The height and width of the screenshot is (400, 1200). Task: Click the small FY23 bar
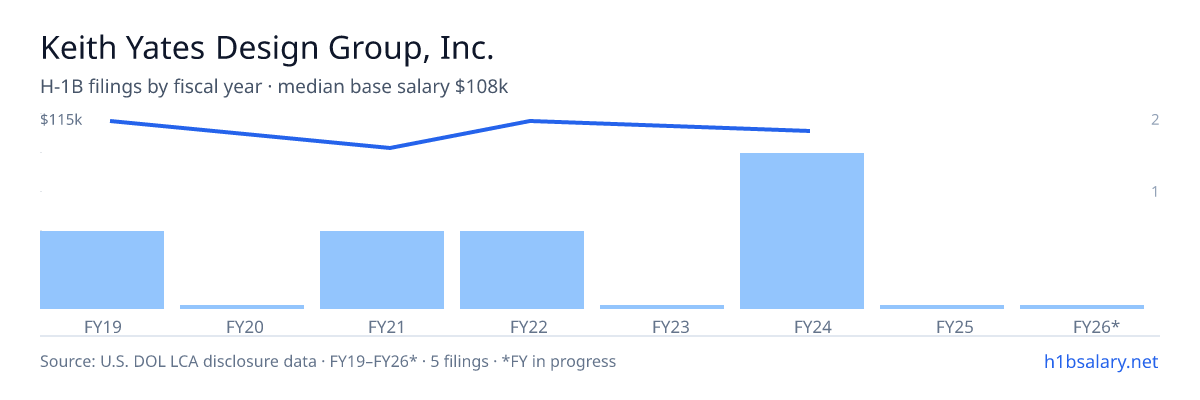coord(662,307)
